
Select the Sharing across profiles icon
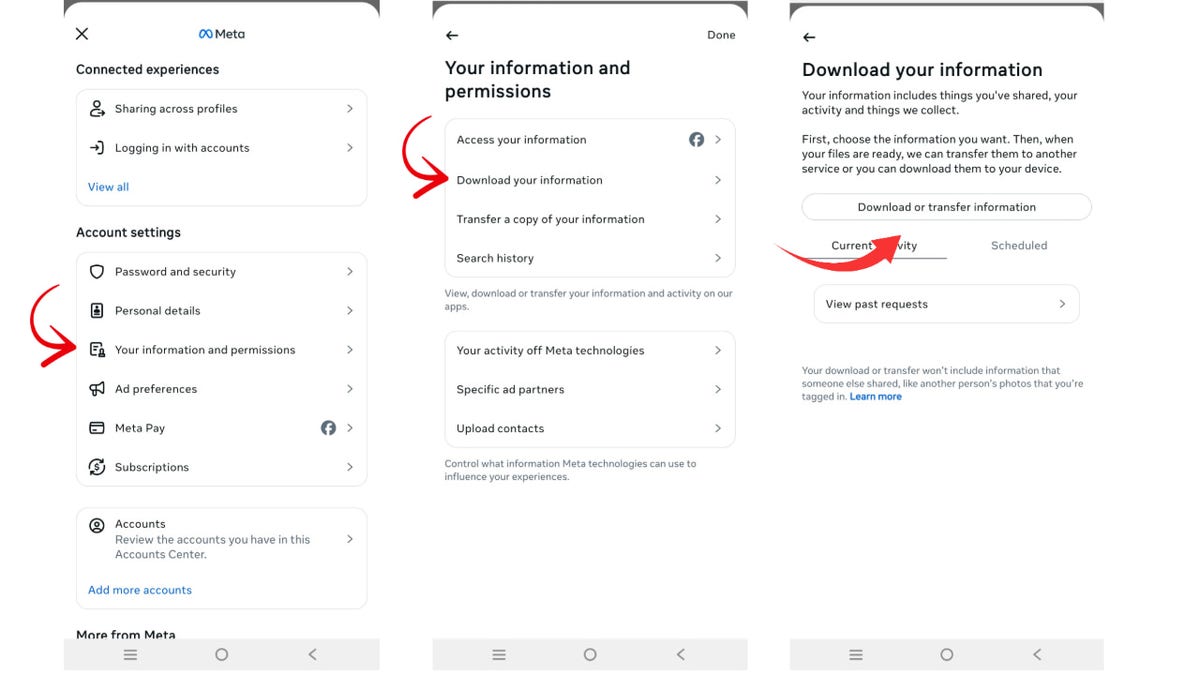pos(96,108)
